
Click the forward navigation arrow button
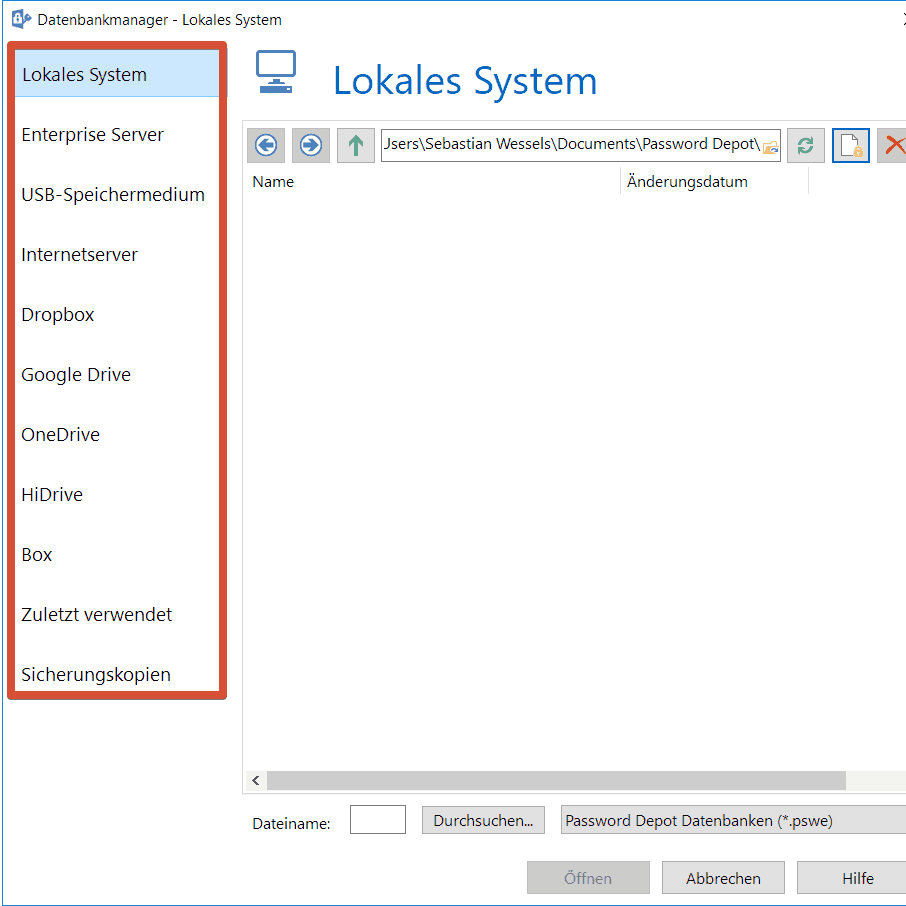311,145
